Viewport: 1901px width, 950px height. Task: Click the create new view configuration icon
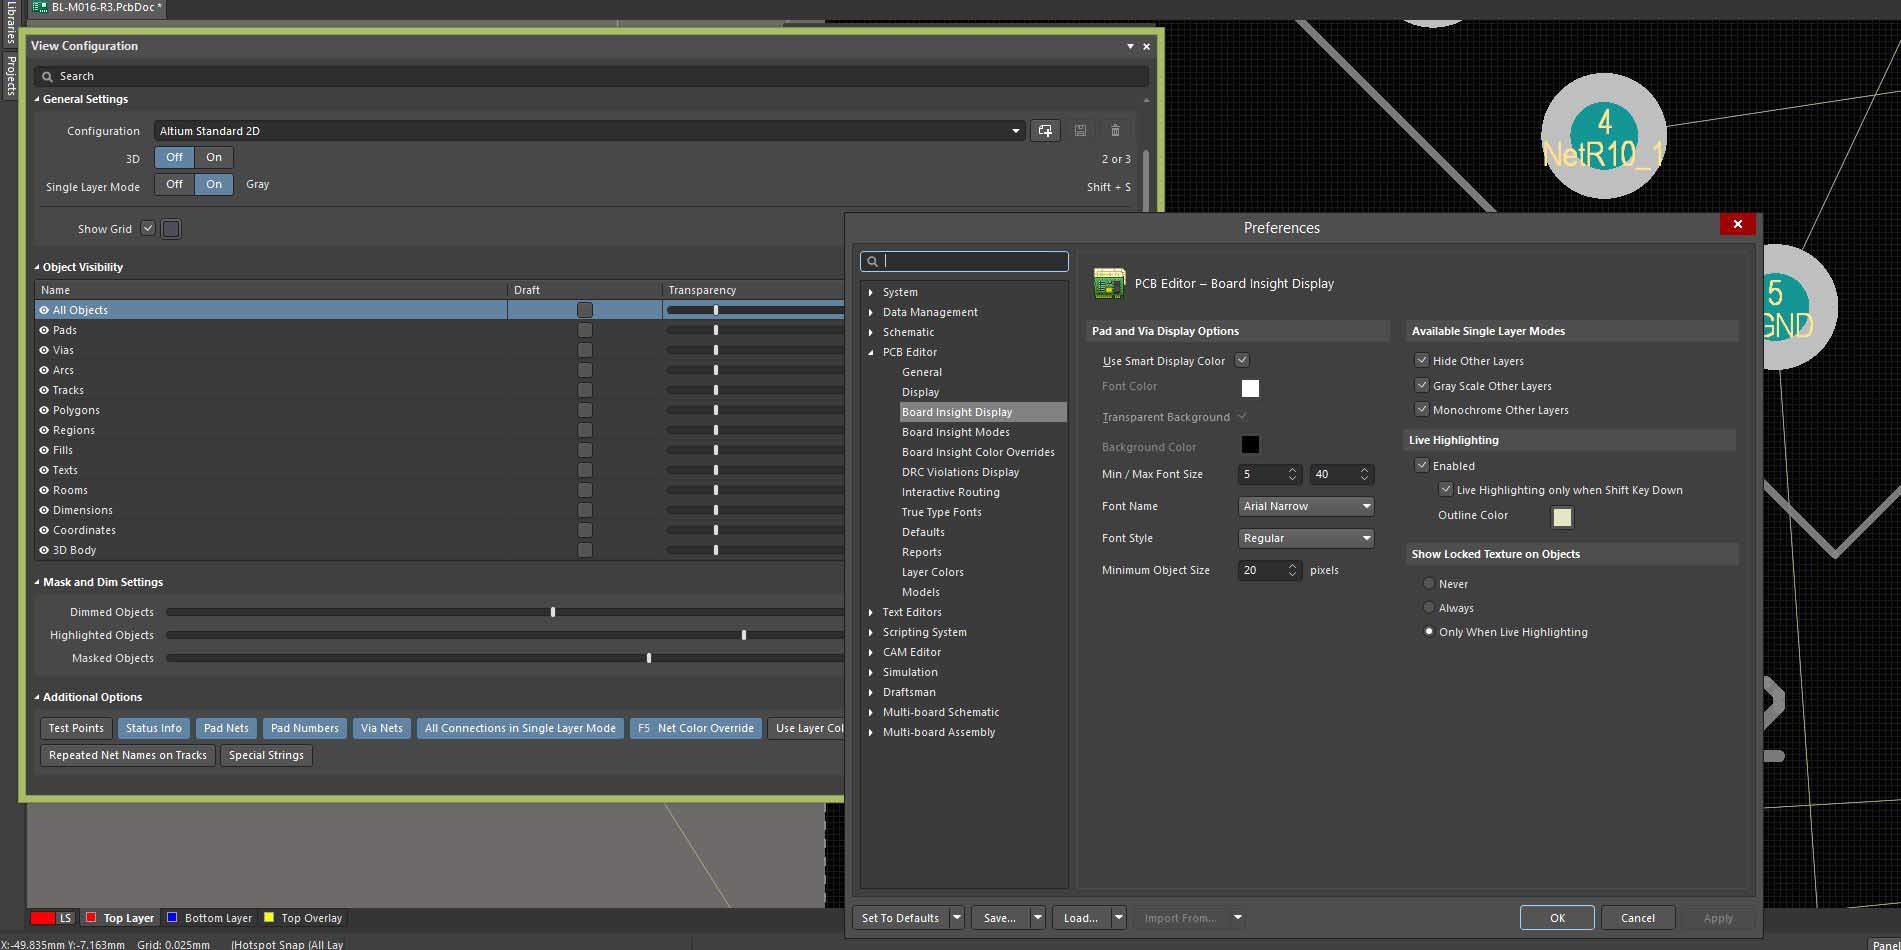[x=1045, y=131]
